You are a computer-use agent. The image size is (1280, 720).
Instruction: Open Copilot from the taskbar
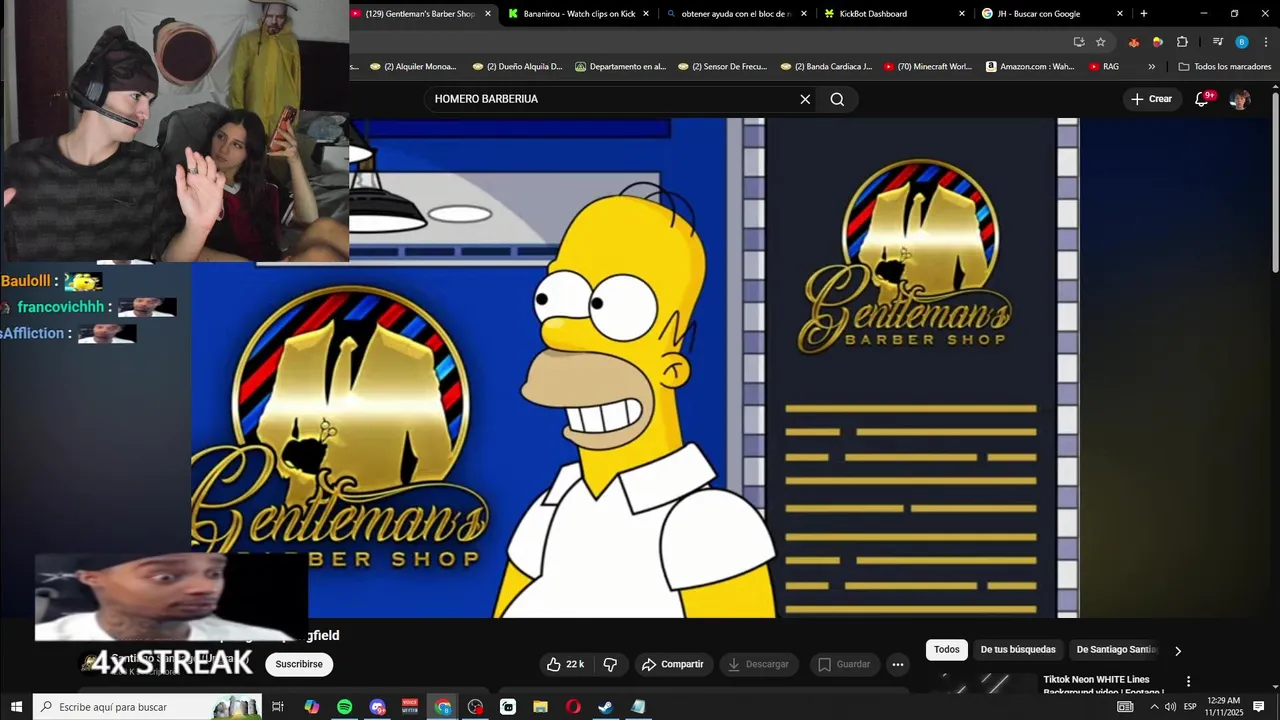click(x=312, y=707)
